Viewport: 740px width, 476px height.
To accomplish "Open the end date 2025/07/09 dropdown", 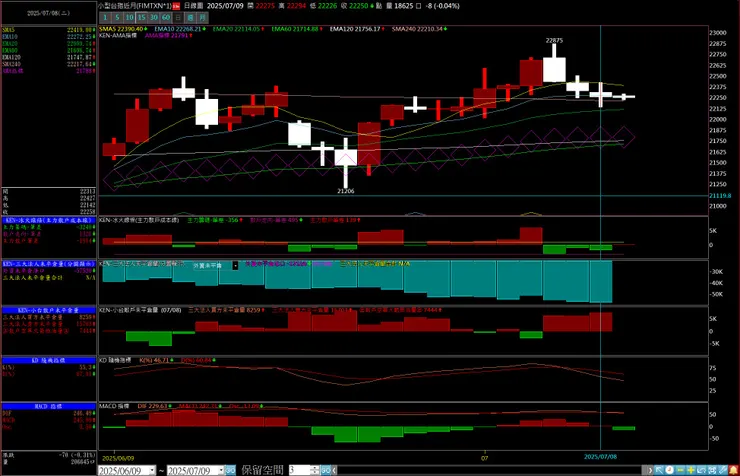I will [x=221, y=470].
